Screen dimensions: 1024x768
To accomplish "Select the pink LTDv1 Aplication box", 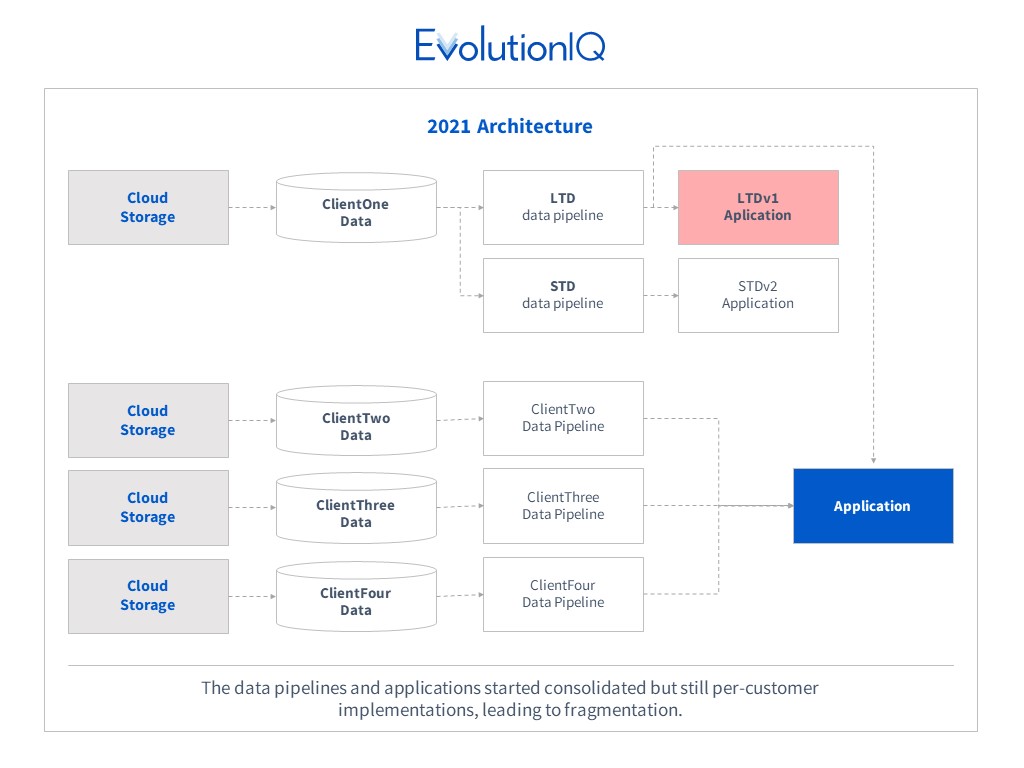I will click(x=758, y=208).
